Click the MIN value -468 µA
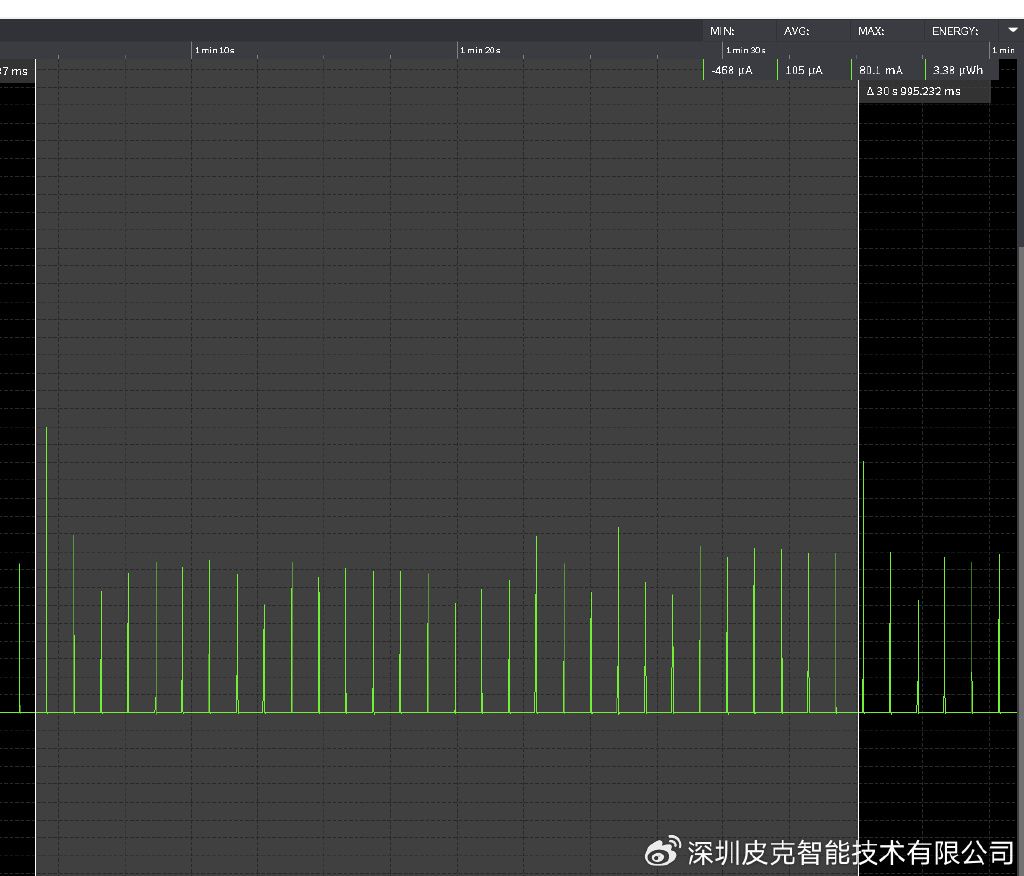 [x=732, y=70]
